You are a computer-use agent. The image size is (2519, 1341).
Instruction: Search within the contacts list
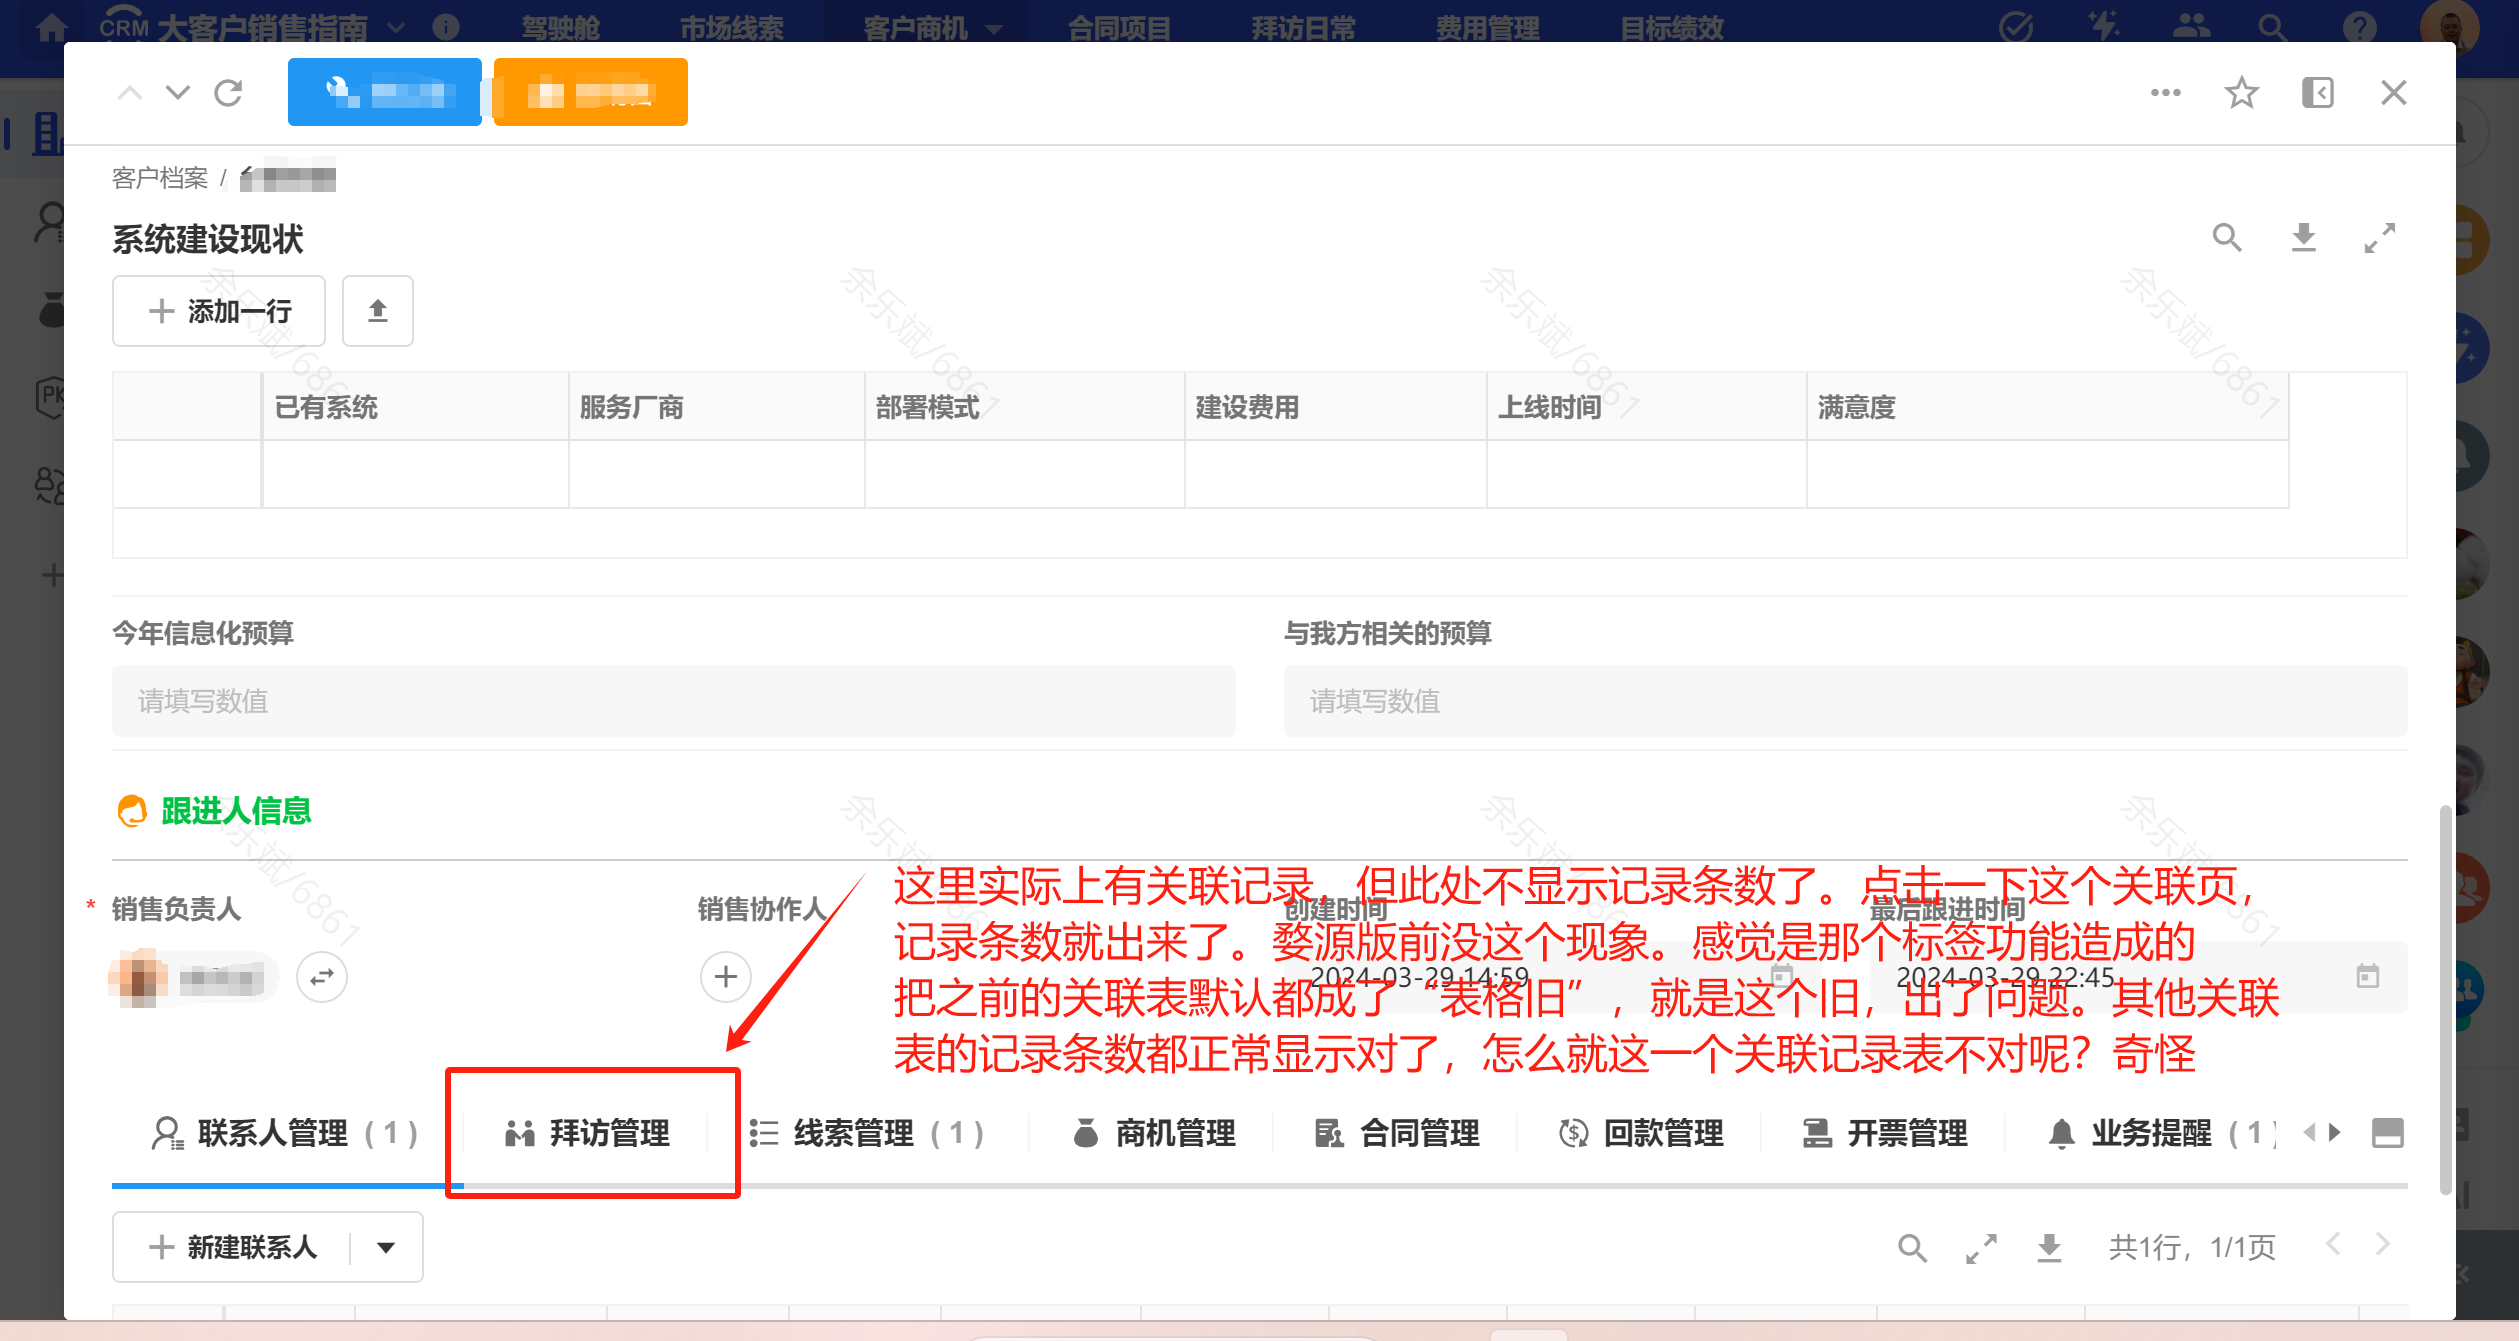coord(1912,1248)
